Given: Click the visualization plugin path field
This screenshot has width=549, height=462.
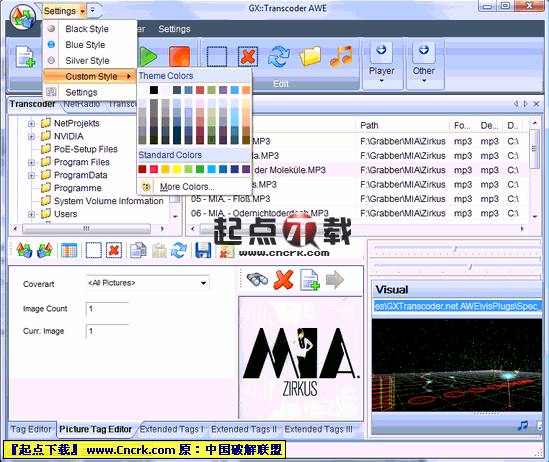Looking at the screenshot, I should point(457,306).
